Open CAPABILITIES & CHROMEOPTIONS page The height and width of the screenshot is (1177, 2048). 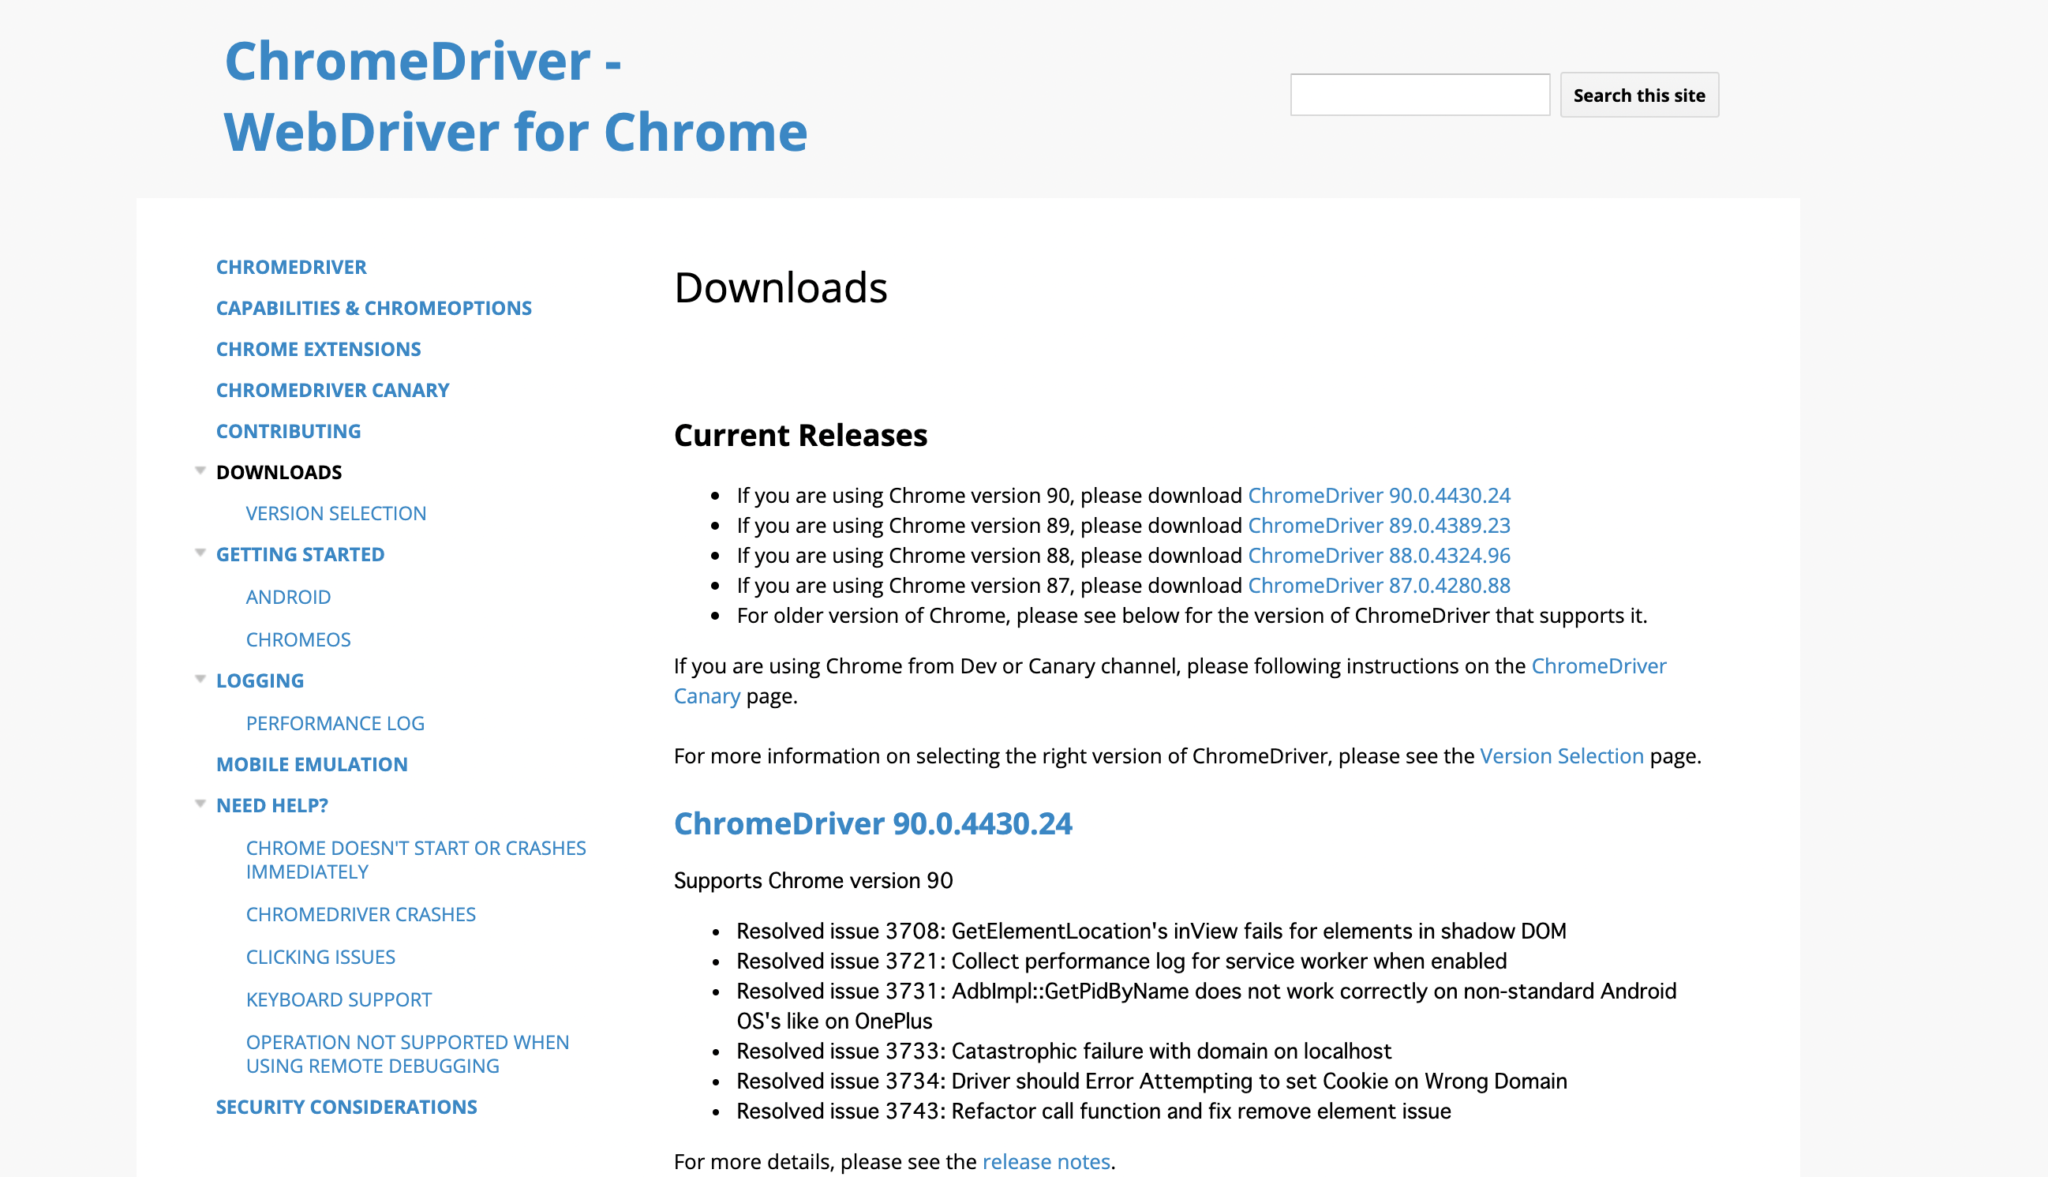click(x=374, y=307)
